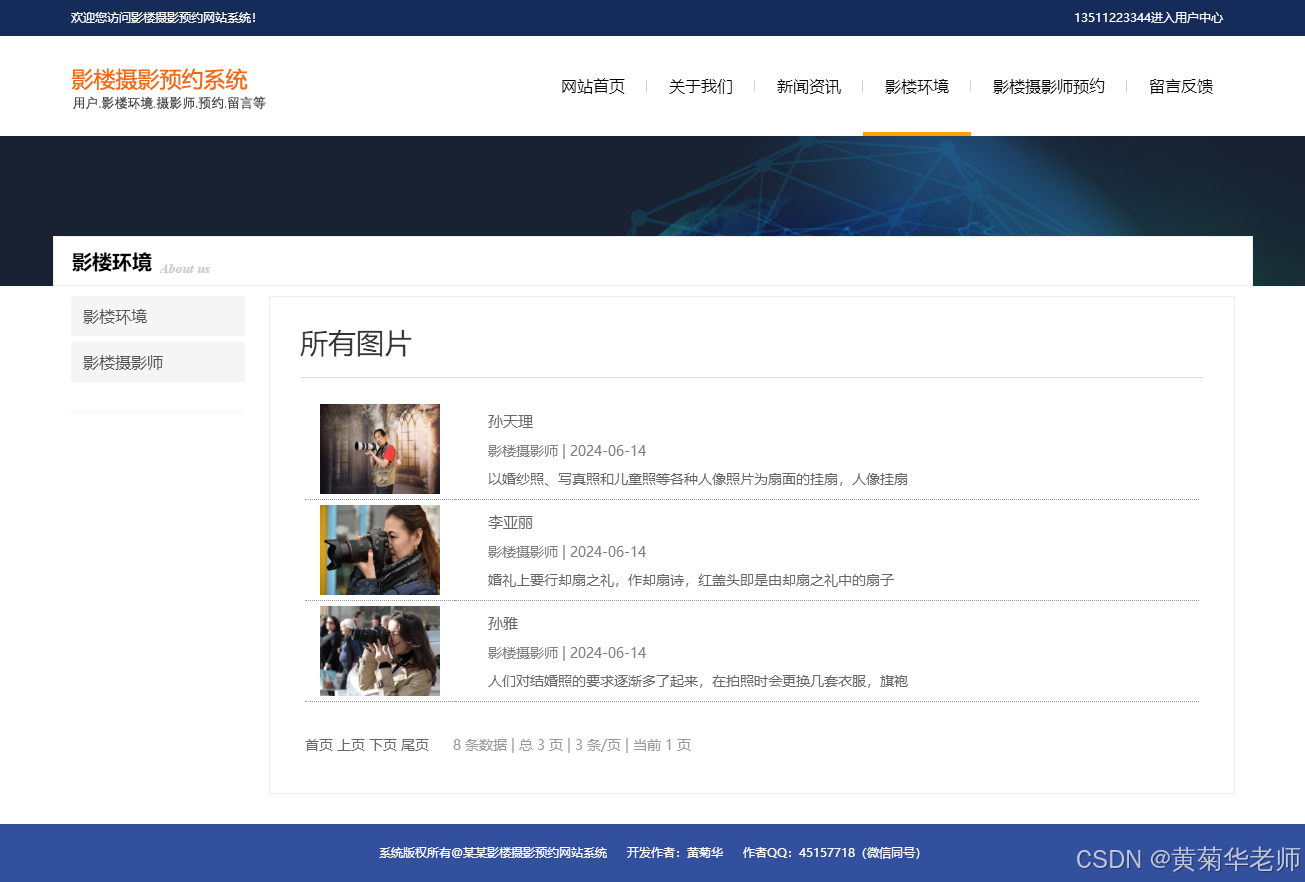Click 李亚丽's photographer thumbnail image
The width and height of the screenshot is (1305, 882).
379,550
